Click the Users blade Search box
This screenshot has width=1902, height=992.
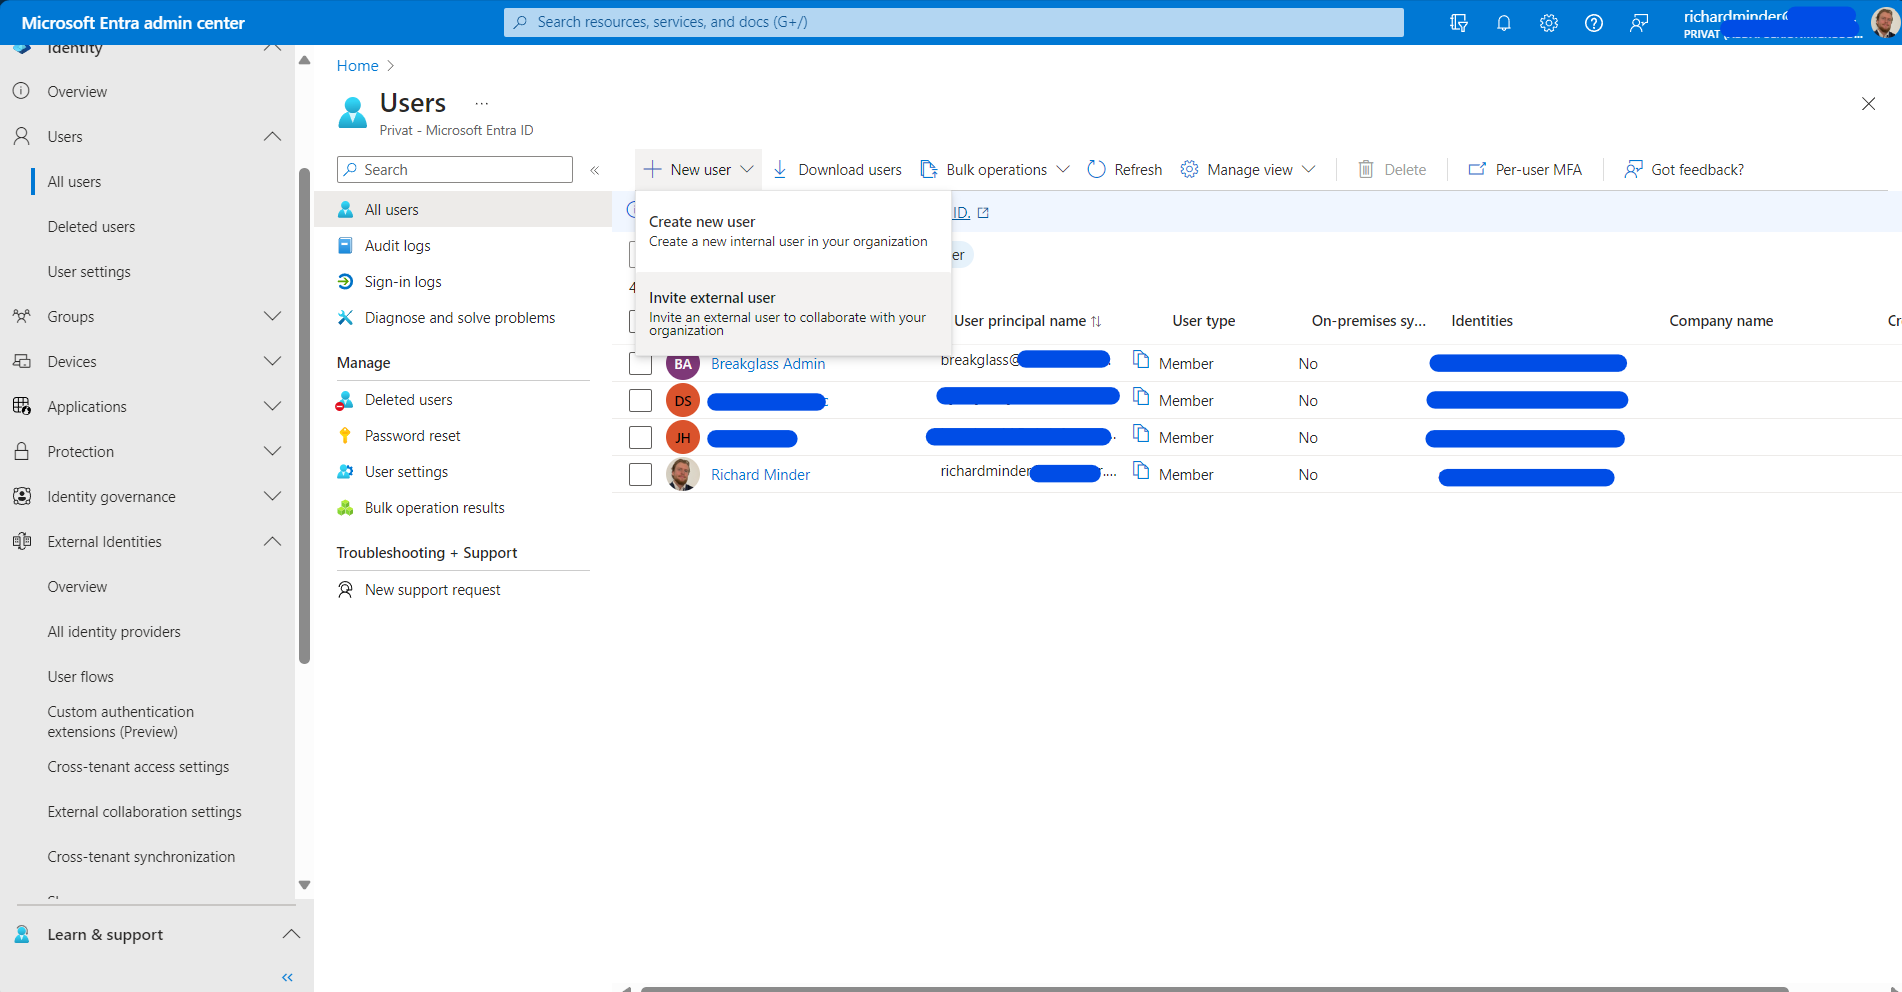pyautogui.click(x=455, y=170)
